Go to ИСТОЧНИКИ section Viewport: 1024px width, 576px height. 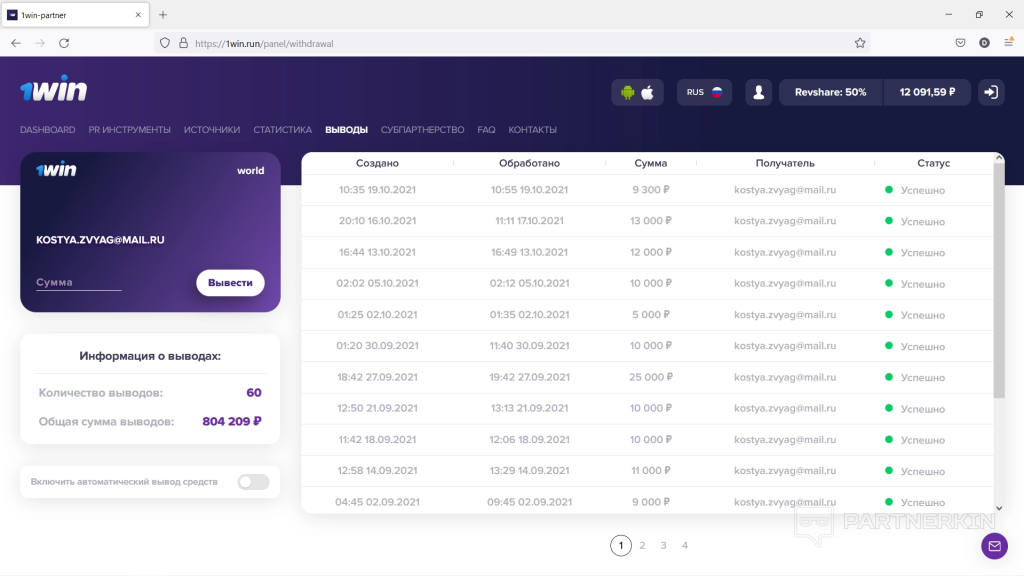(212, 130)
